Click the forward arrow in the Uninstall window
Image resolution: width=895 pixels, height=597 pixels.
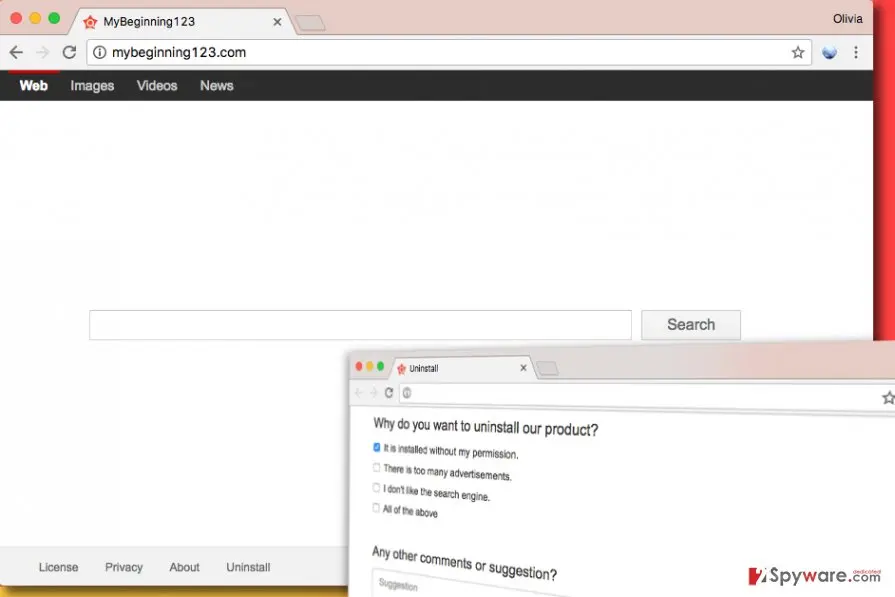[374, 393]
